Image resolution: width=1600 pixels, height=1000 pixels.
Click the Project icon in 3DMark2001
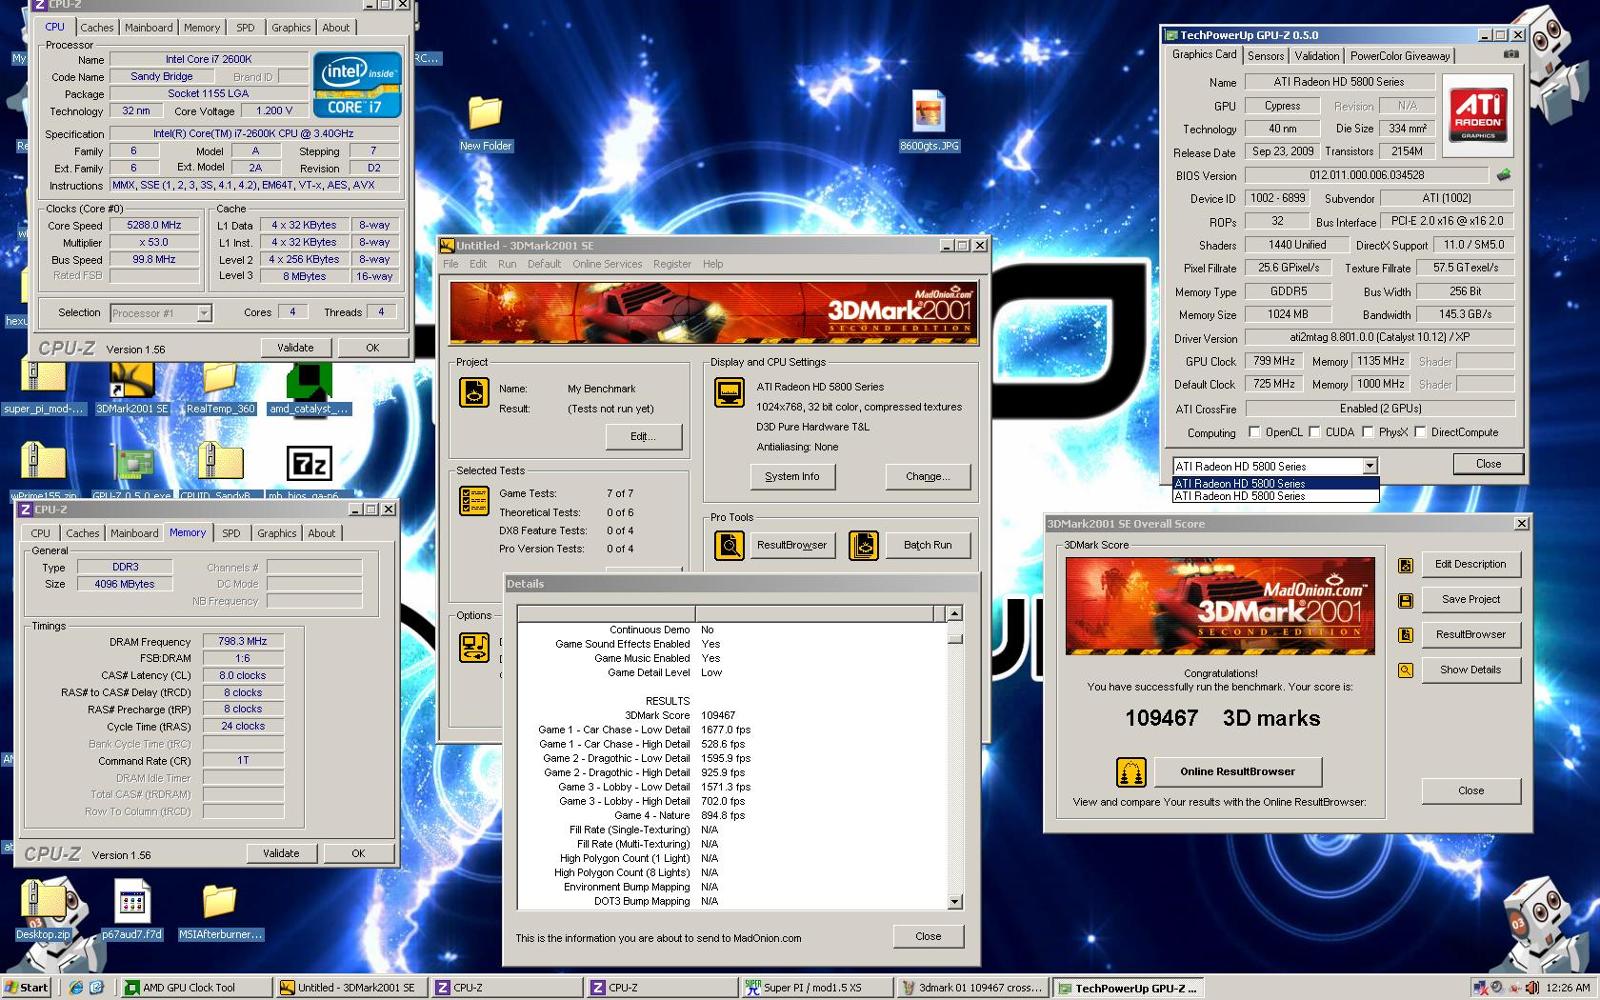click(x=474, y=392)
